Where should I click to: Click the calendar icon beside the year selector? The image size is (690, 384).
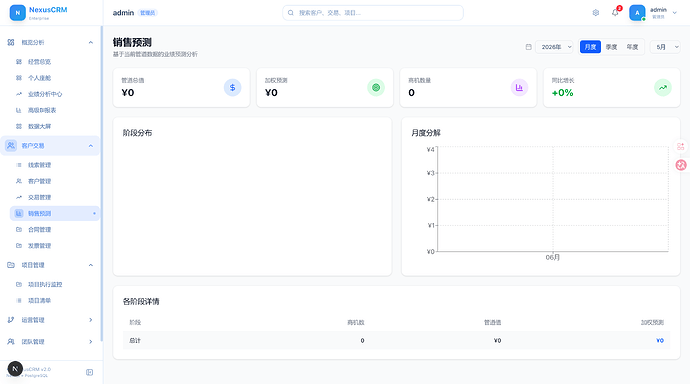529,47
